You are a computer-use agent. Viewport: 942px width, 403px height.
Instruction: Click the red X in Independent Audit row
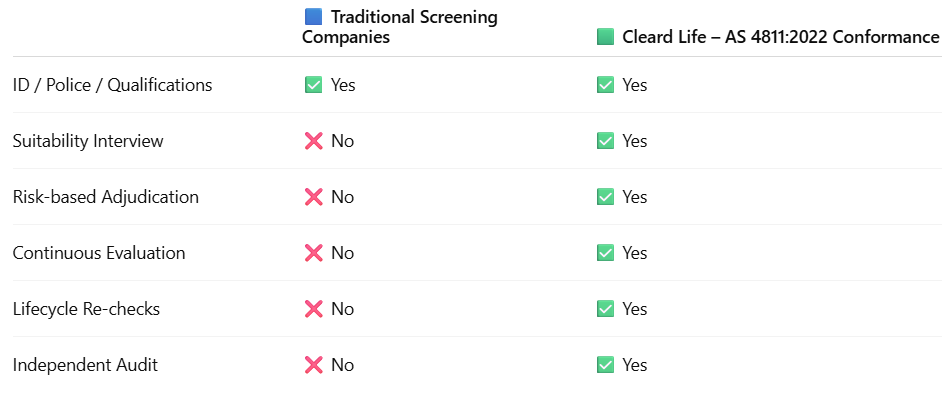(314, 365)
